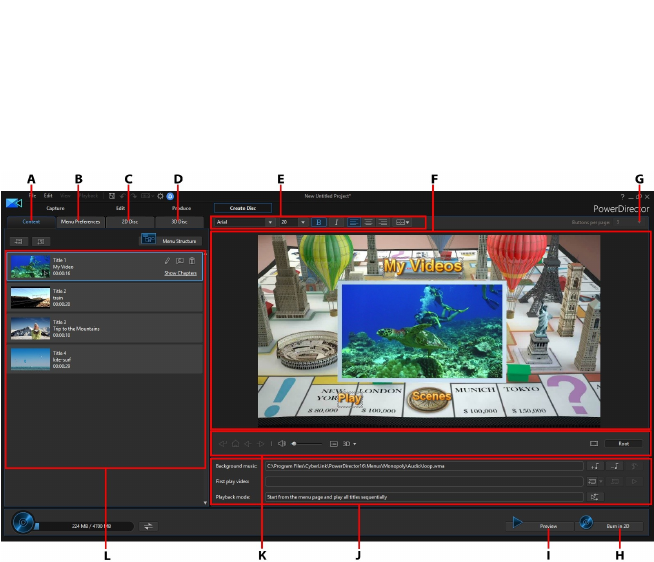
Task: Click the Burn in 2D button
Action: click(x=609, y=525)
